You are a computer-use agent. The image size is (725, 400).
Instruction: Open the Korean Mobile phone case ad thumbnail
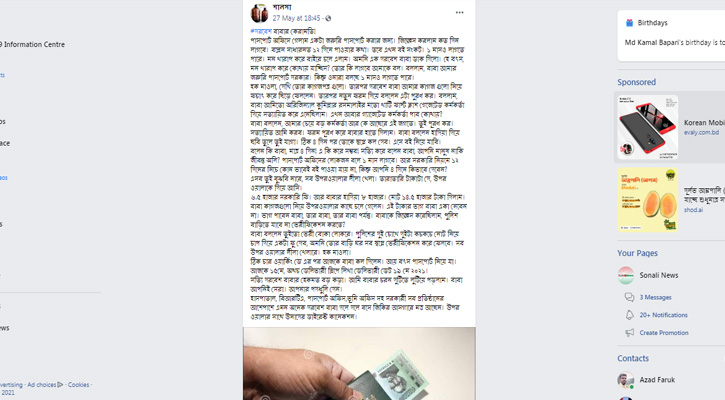click(648, 127)
